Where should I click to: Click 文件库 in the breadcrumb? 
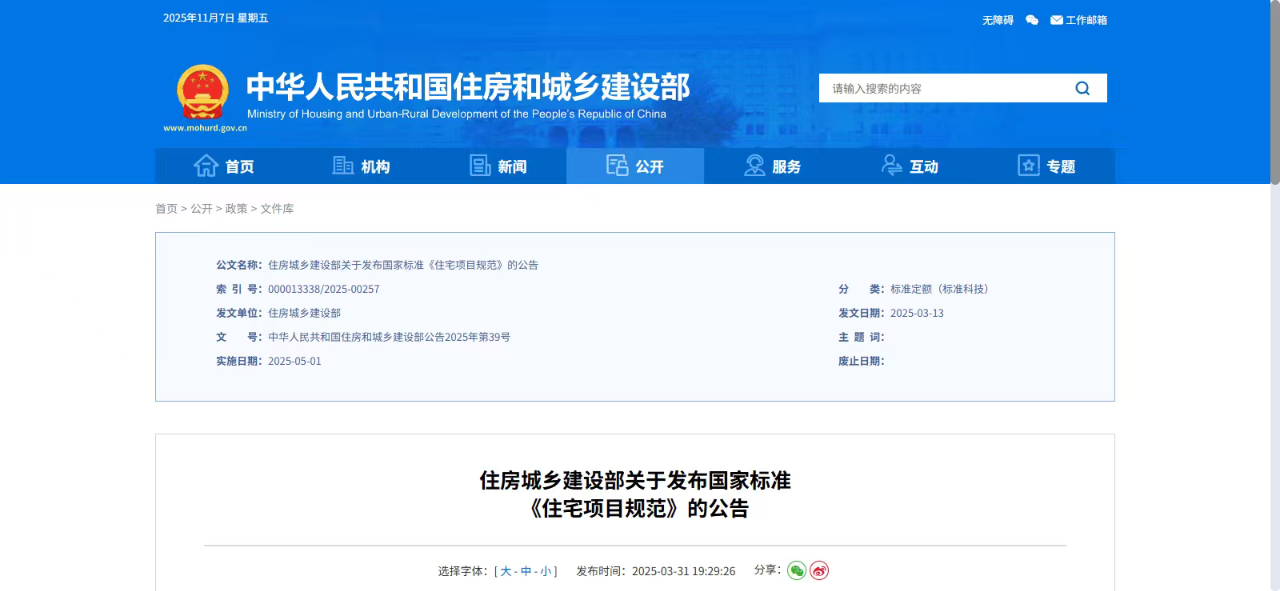pos(277,209)
